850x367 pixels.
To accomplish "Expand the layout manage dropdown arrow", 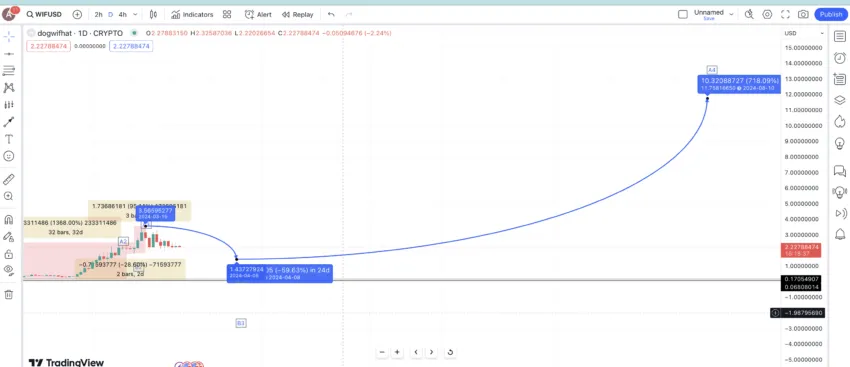I will pos(731,15).
